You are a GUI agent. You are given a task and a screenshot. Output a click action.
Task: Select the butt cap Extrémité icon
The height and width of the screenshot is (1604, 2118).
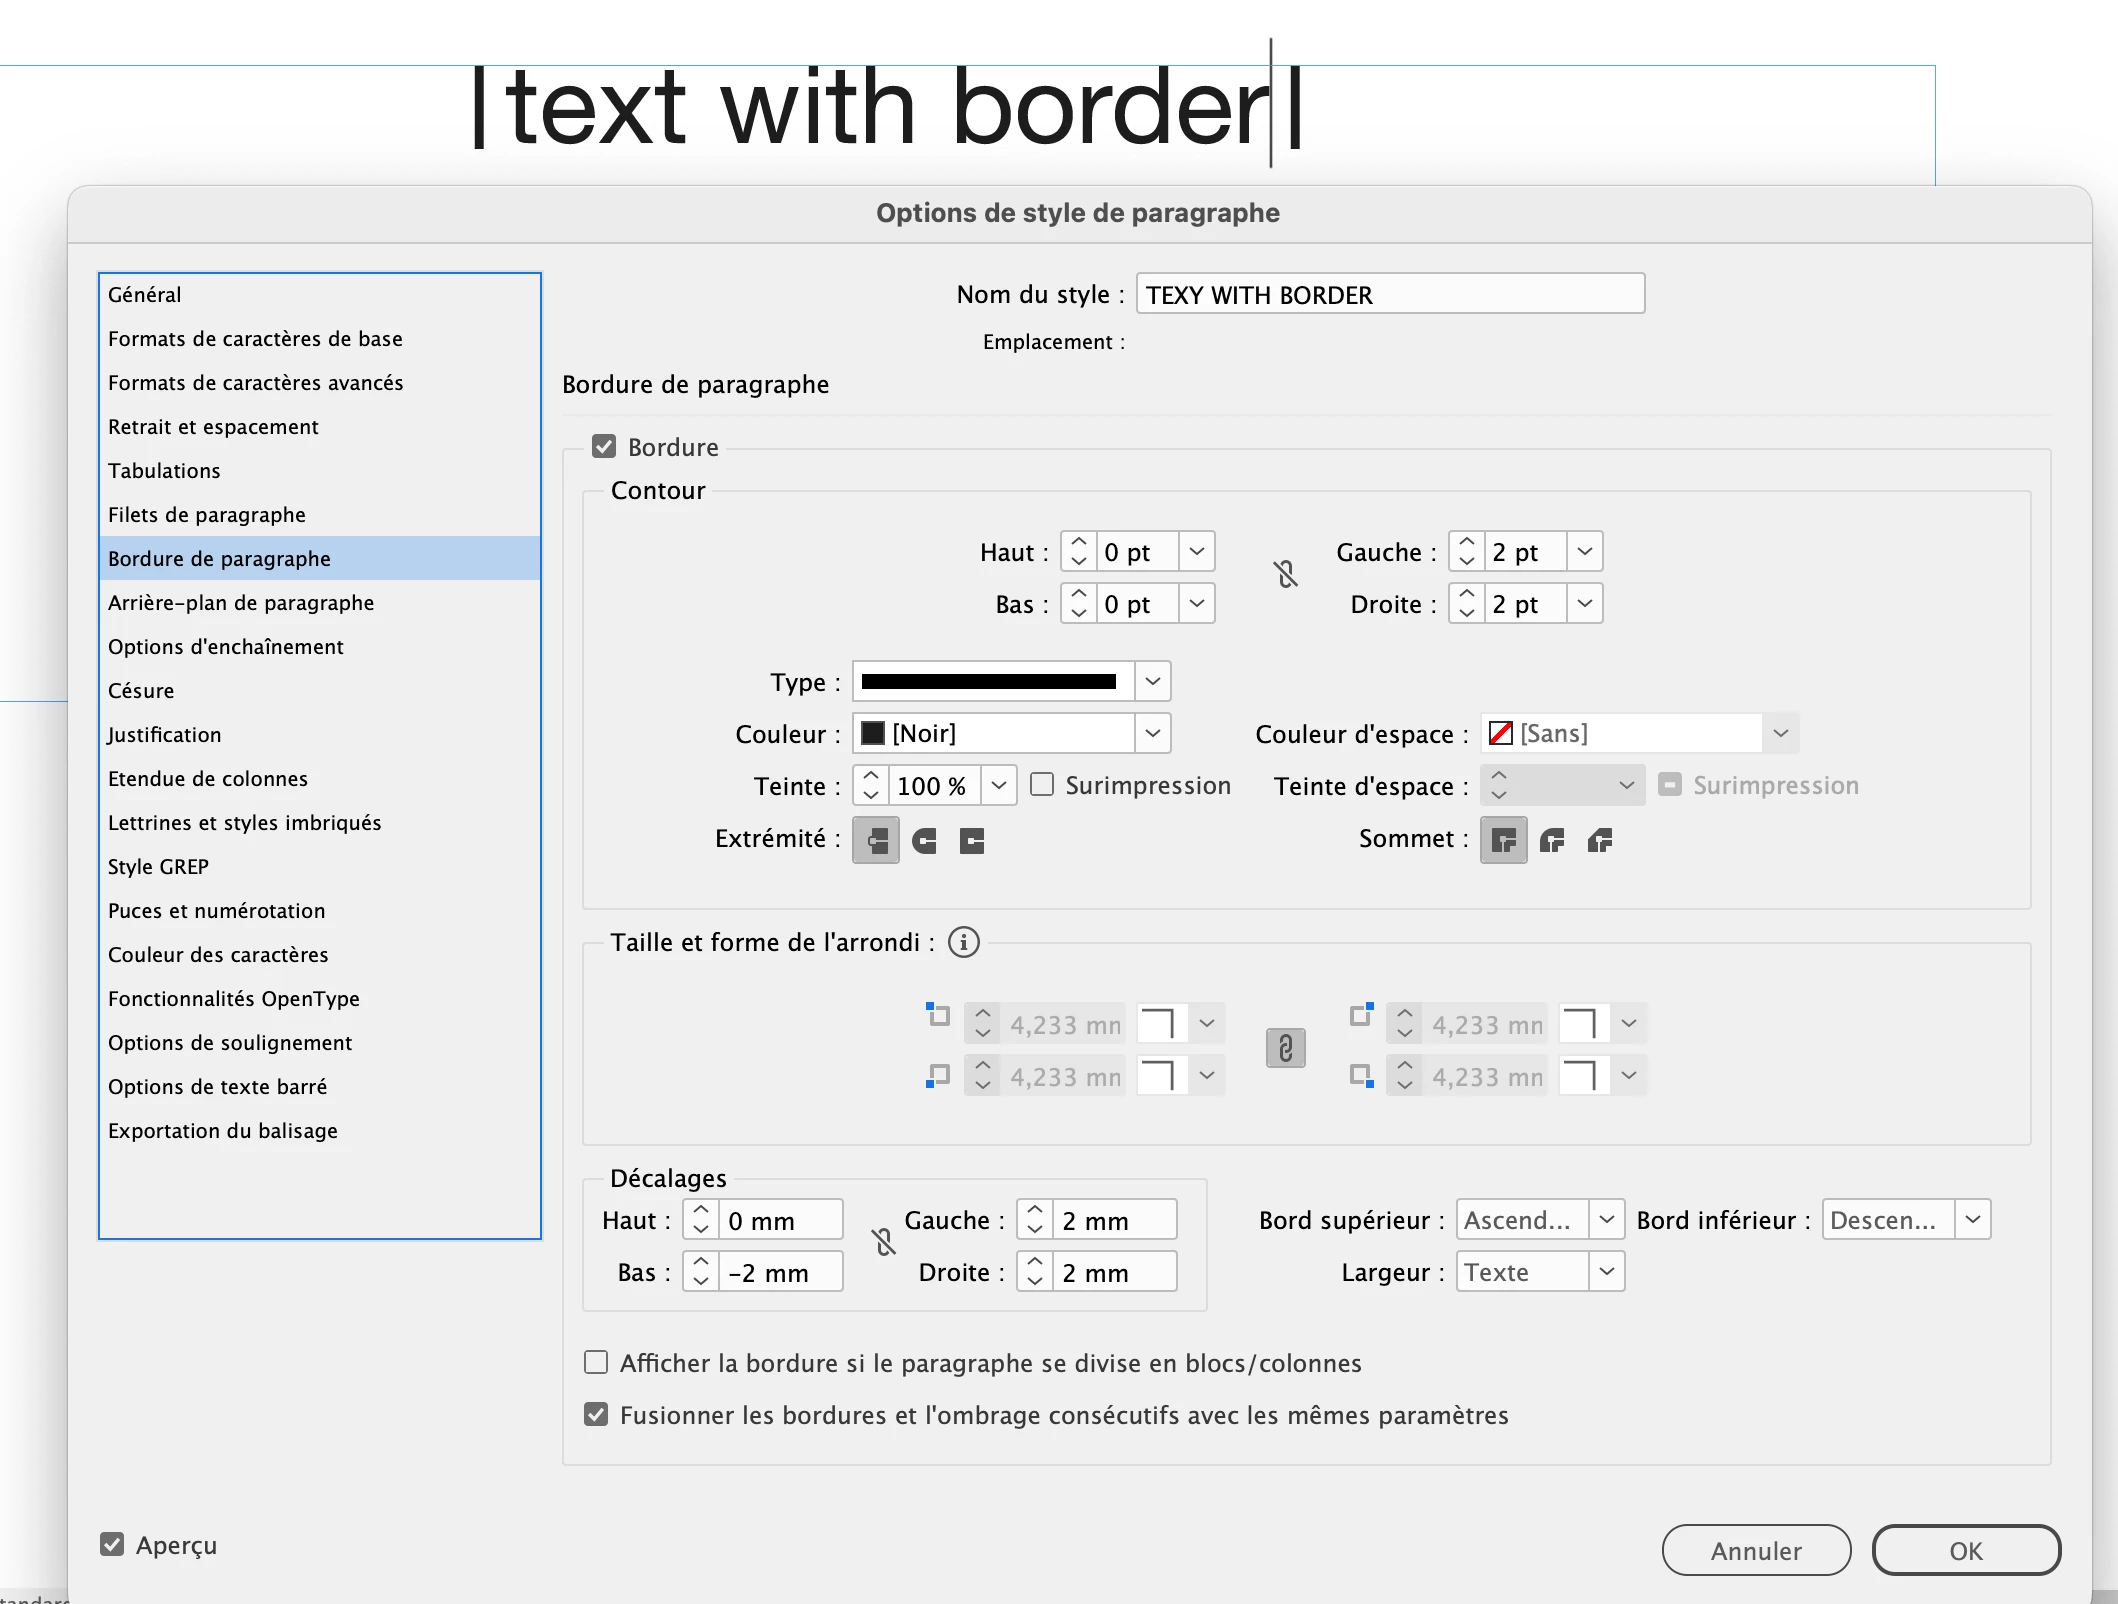(x=876, y=841)
